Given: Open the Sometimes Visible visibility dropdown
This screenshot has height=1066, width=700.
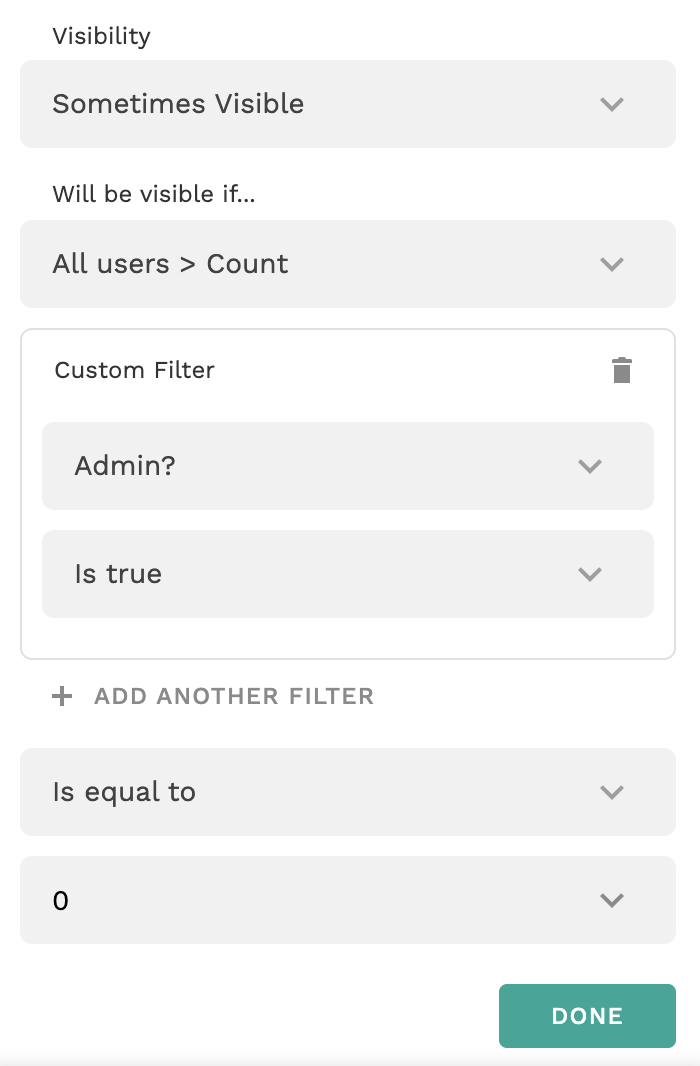Looking at the screenshot, I should 300,104.
